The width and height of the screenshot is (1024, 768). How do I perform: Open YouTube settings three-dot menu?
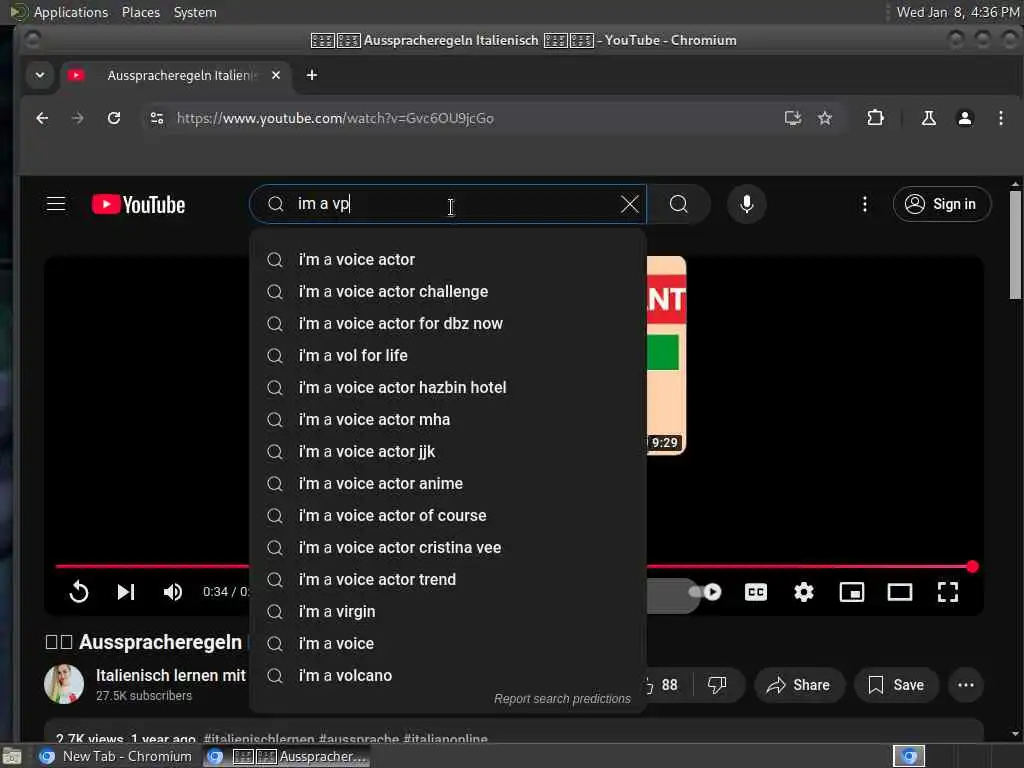[865, 204]
